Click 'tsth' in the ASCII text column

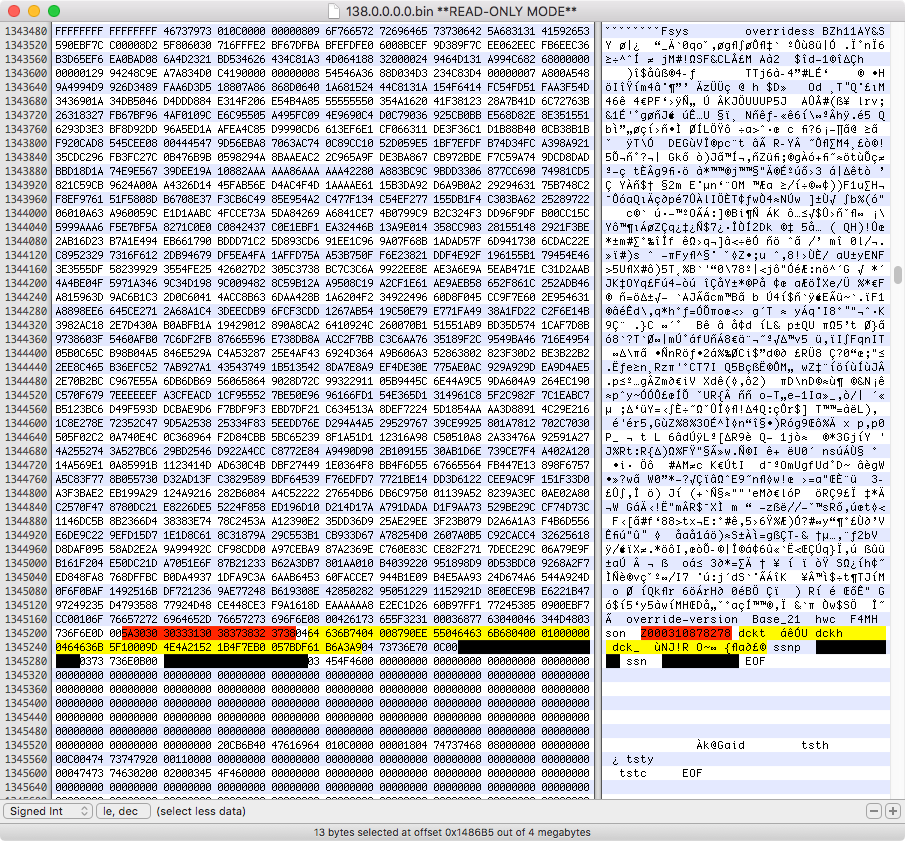click(815, 745)
